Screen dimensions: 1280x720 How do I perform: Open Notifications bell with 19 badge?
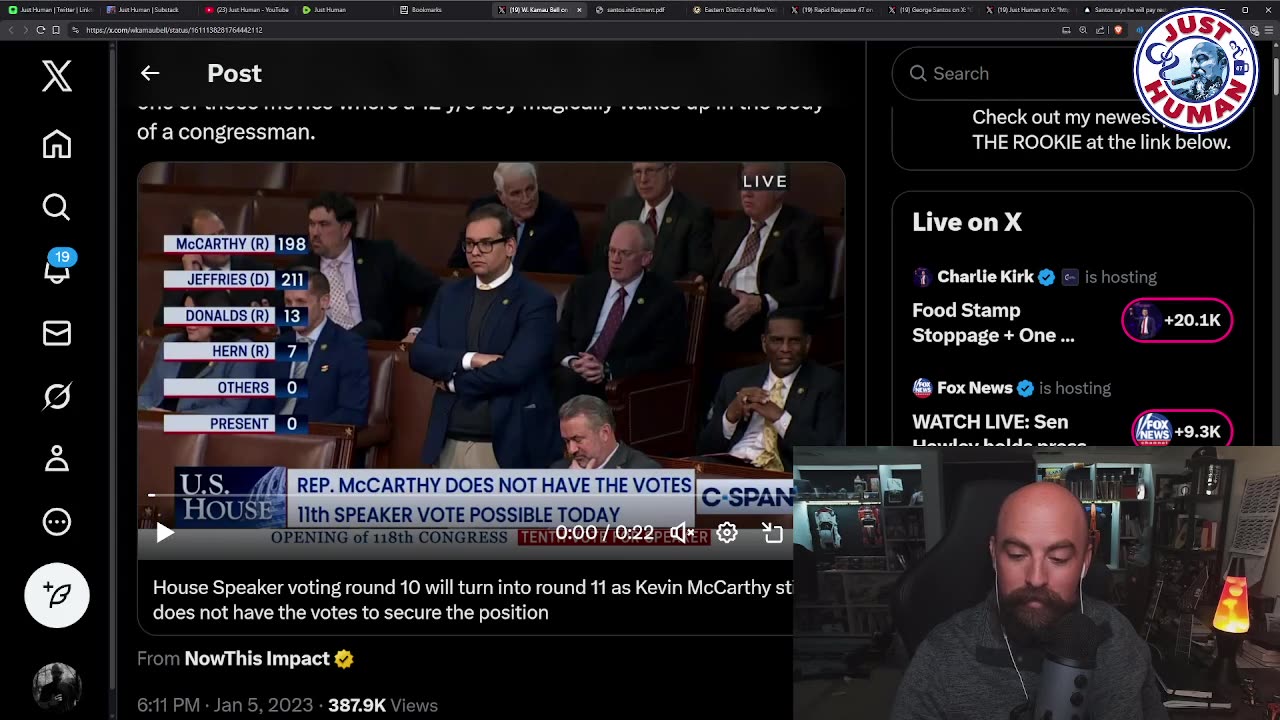tap(57, 268)
